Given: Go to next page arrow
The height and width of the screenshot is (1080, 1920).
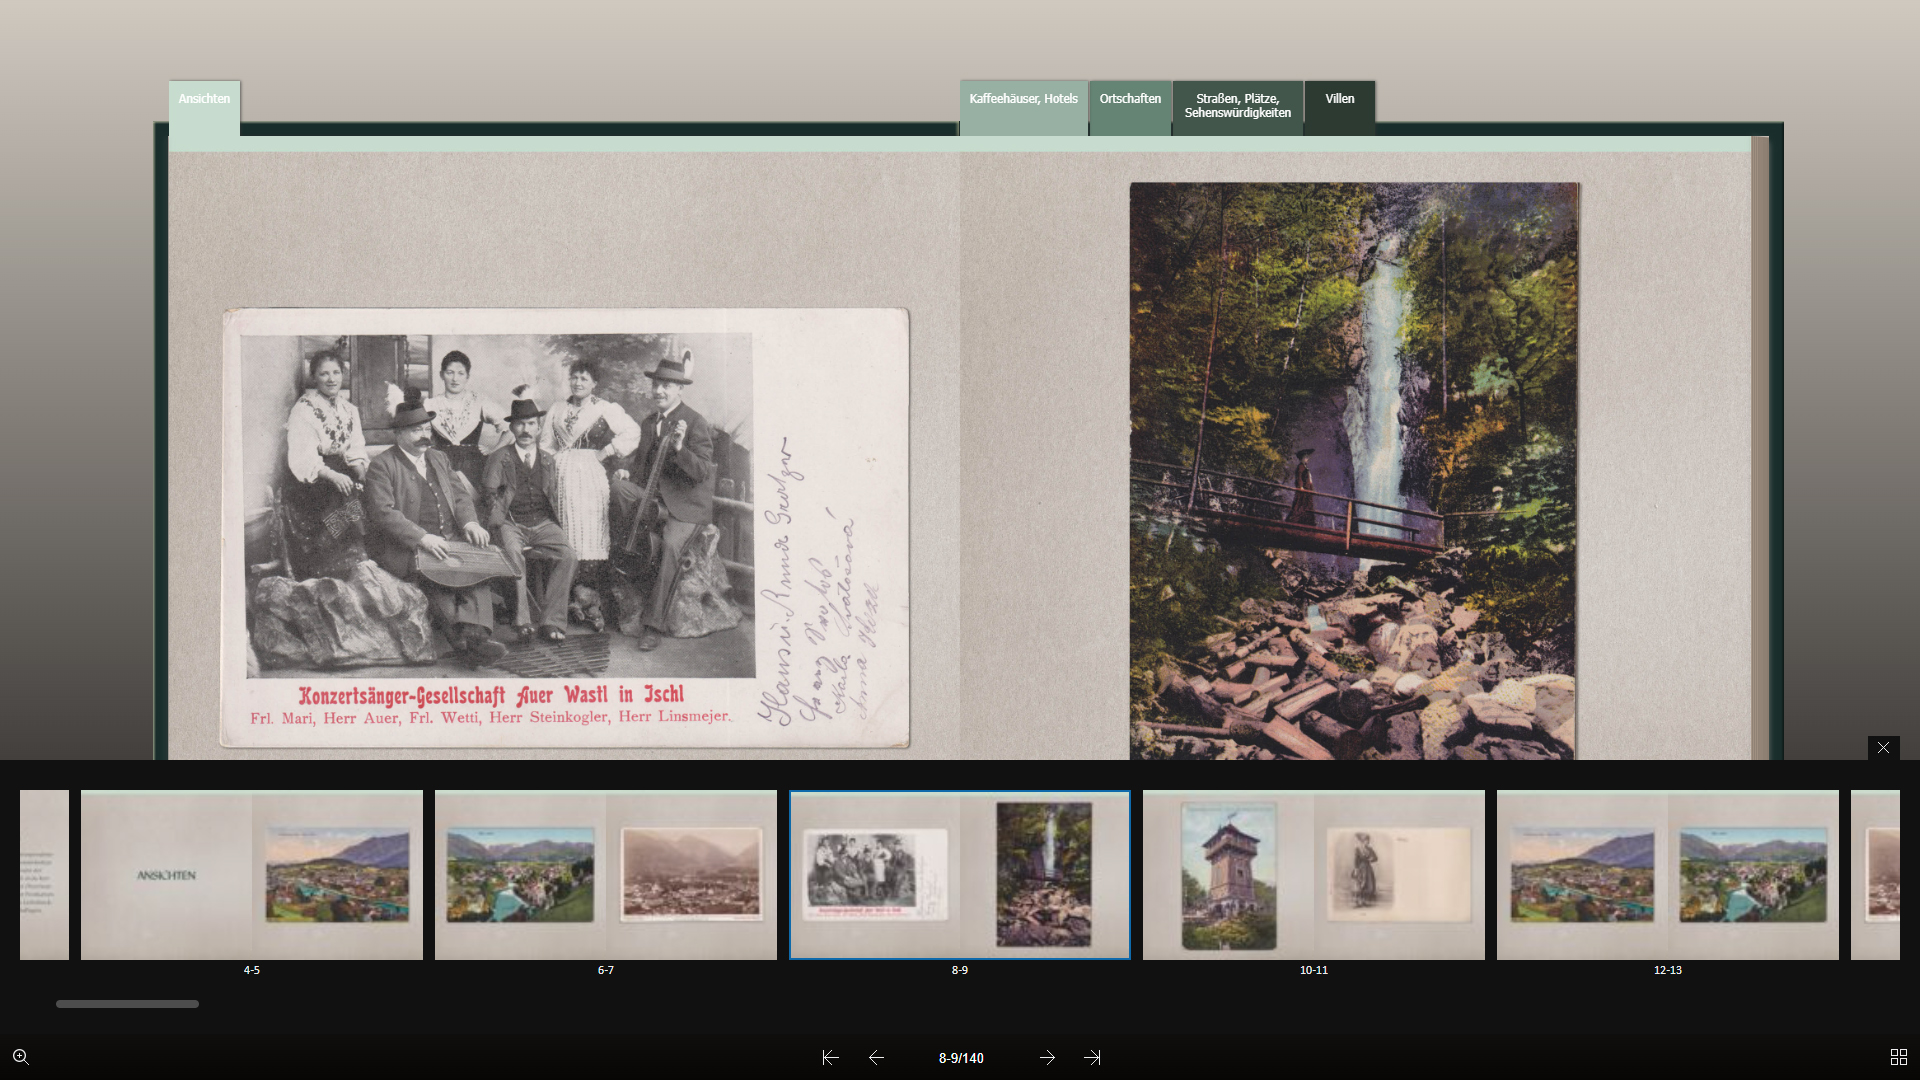Looking at the screenshot, I should (x=1047, y=1057).
